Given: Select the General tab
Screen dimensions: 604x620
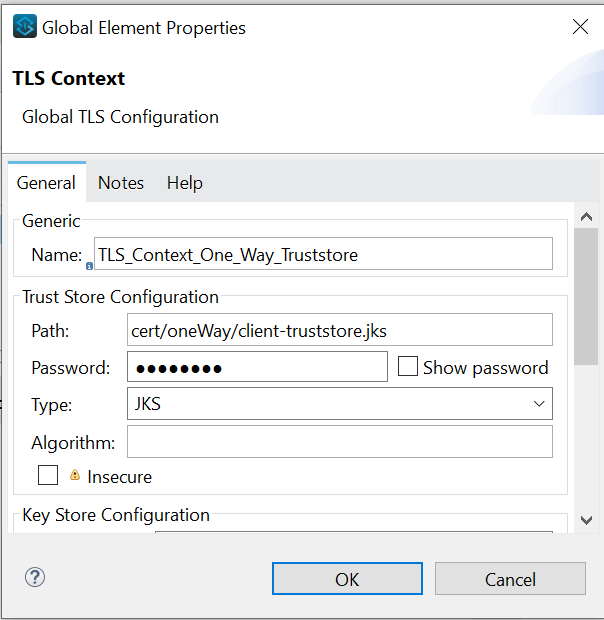Looking at the screenshot, I should [x=46, y=182].
